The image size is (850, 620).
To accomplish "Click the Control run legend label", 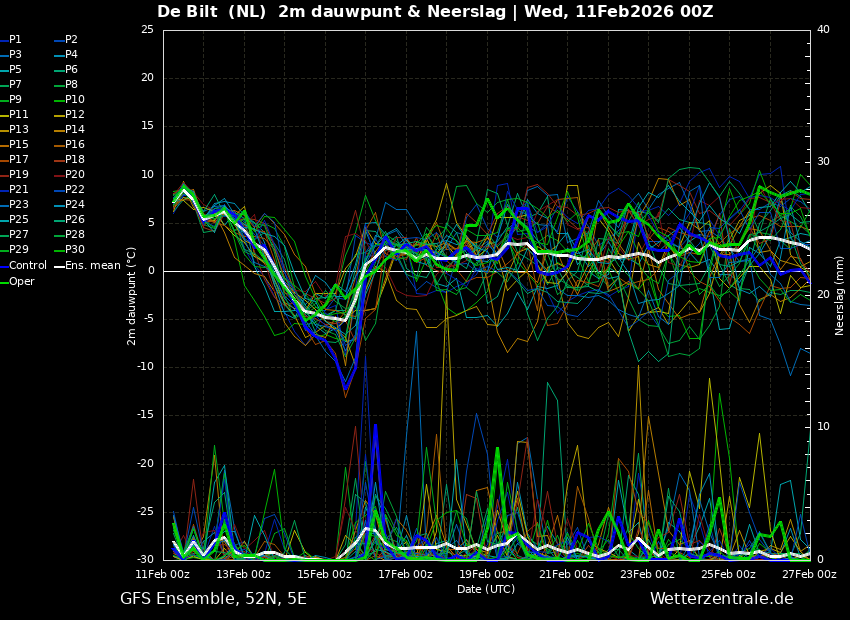I will pos(28,266).
